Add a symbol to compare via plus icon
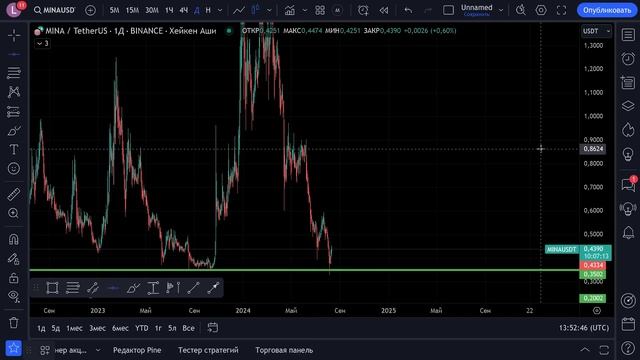 90,10
